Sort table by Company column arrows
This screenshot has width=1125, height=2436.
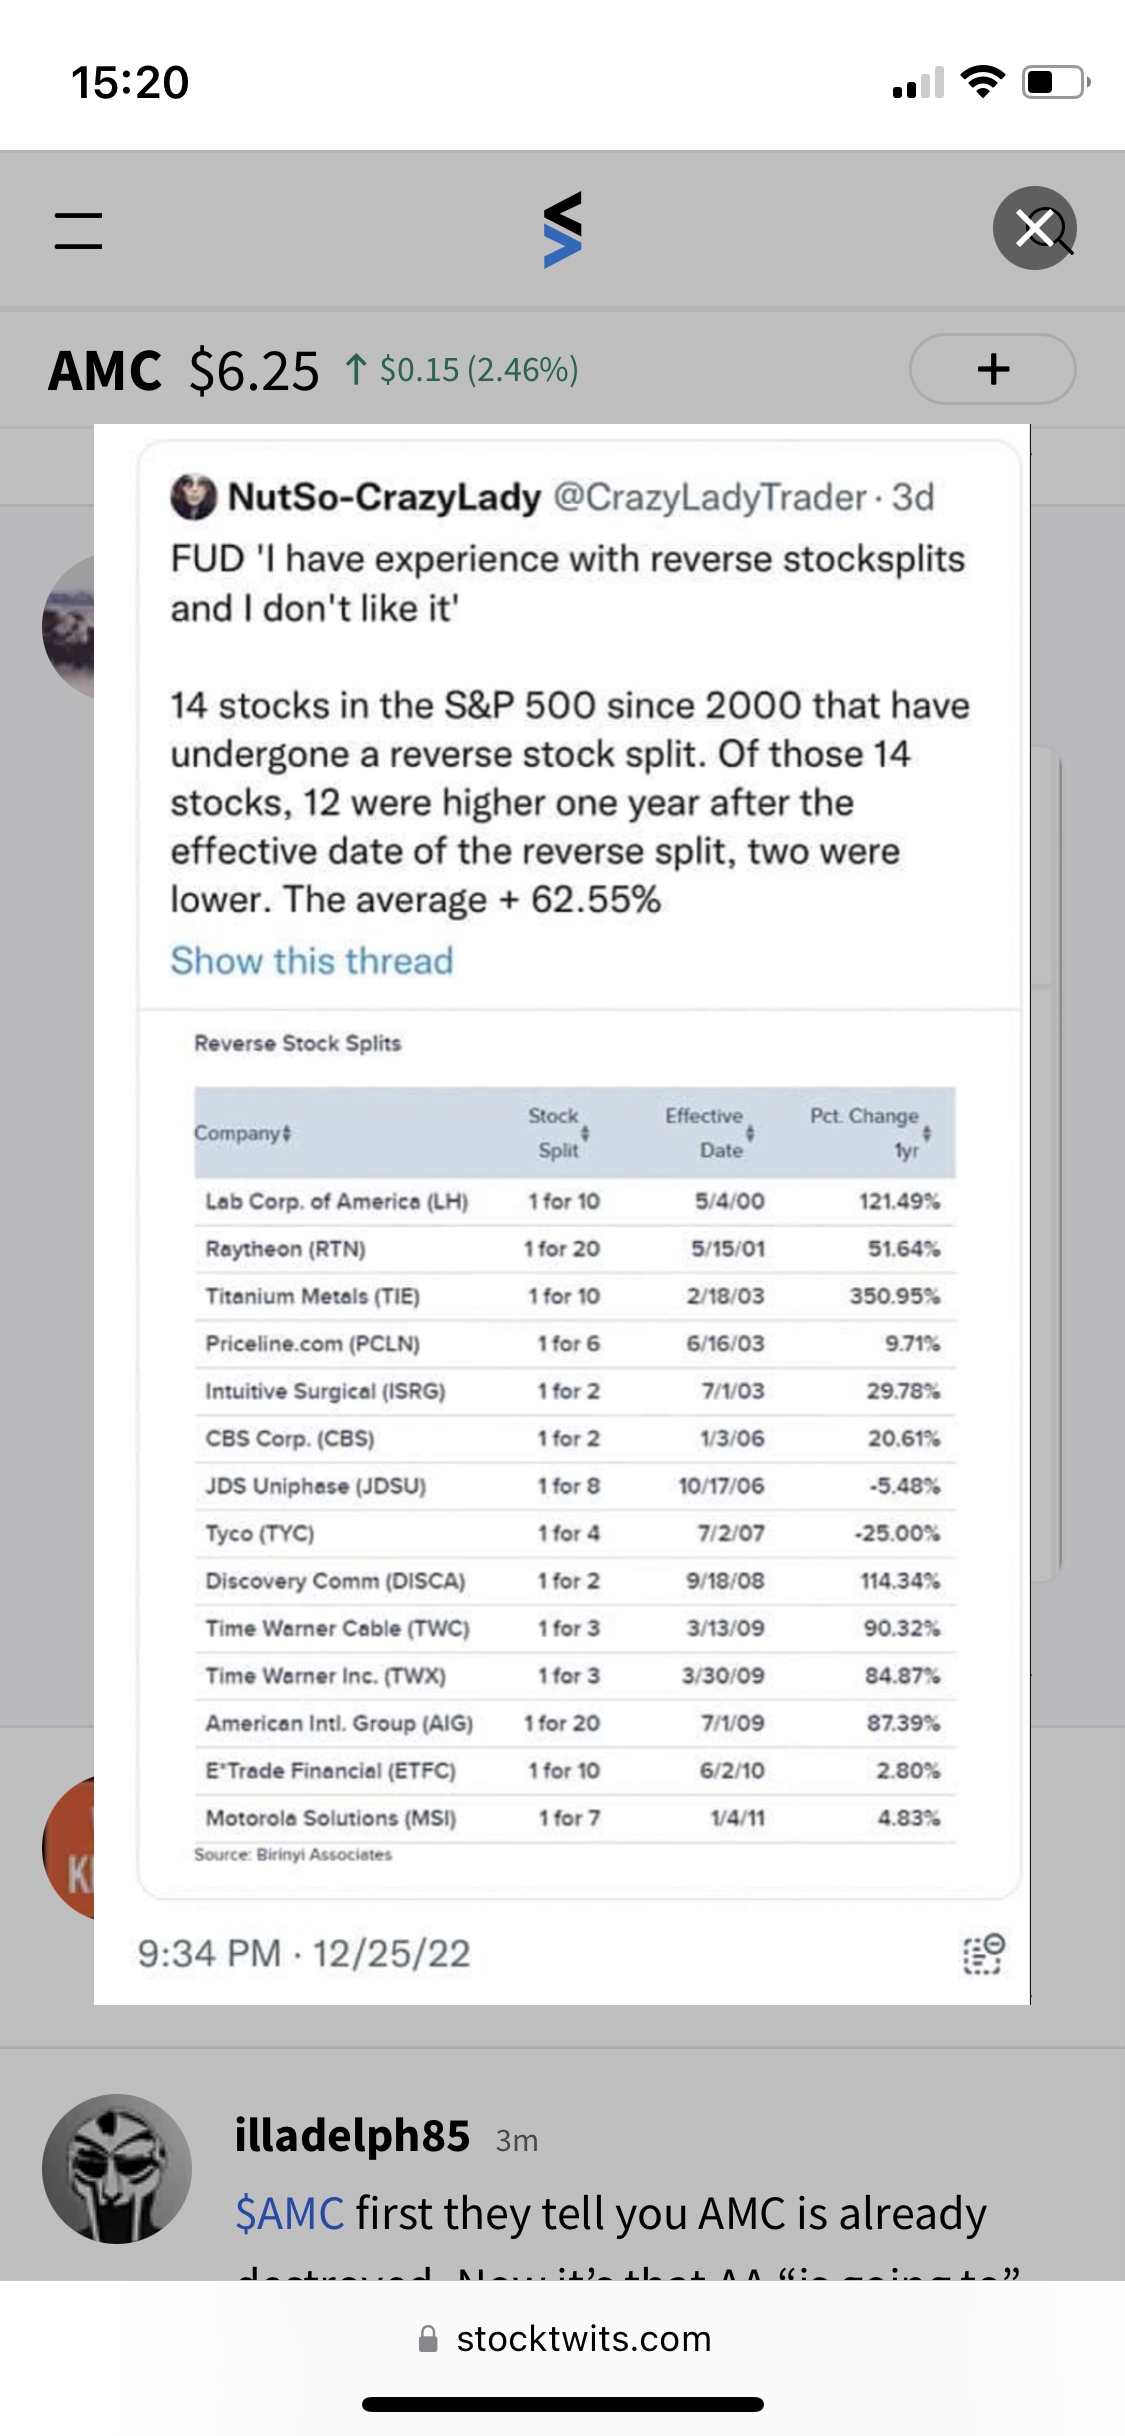287,1133
